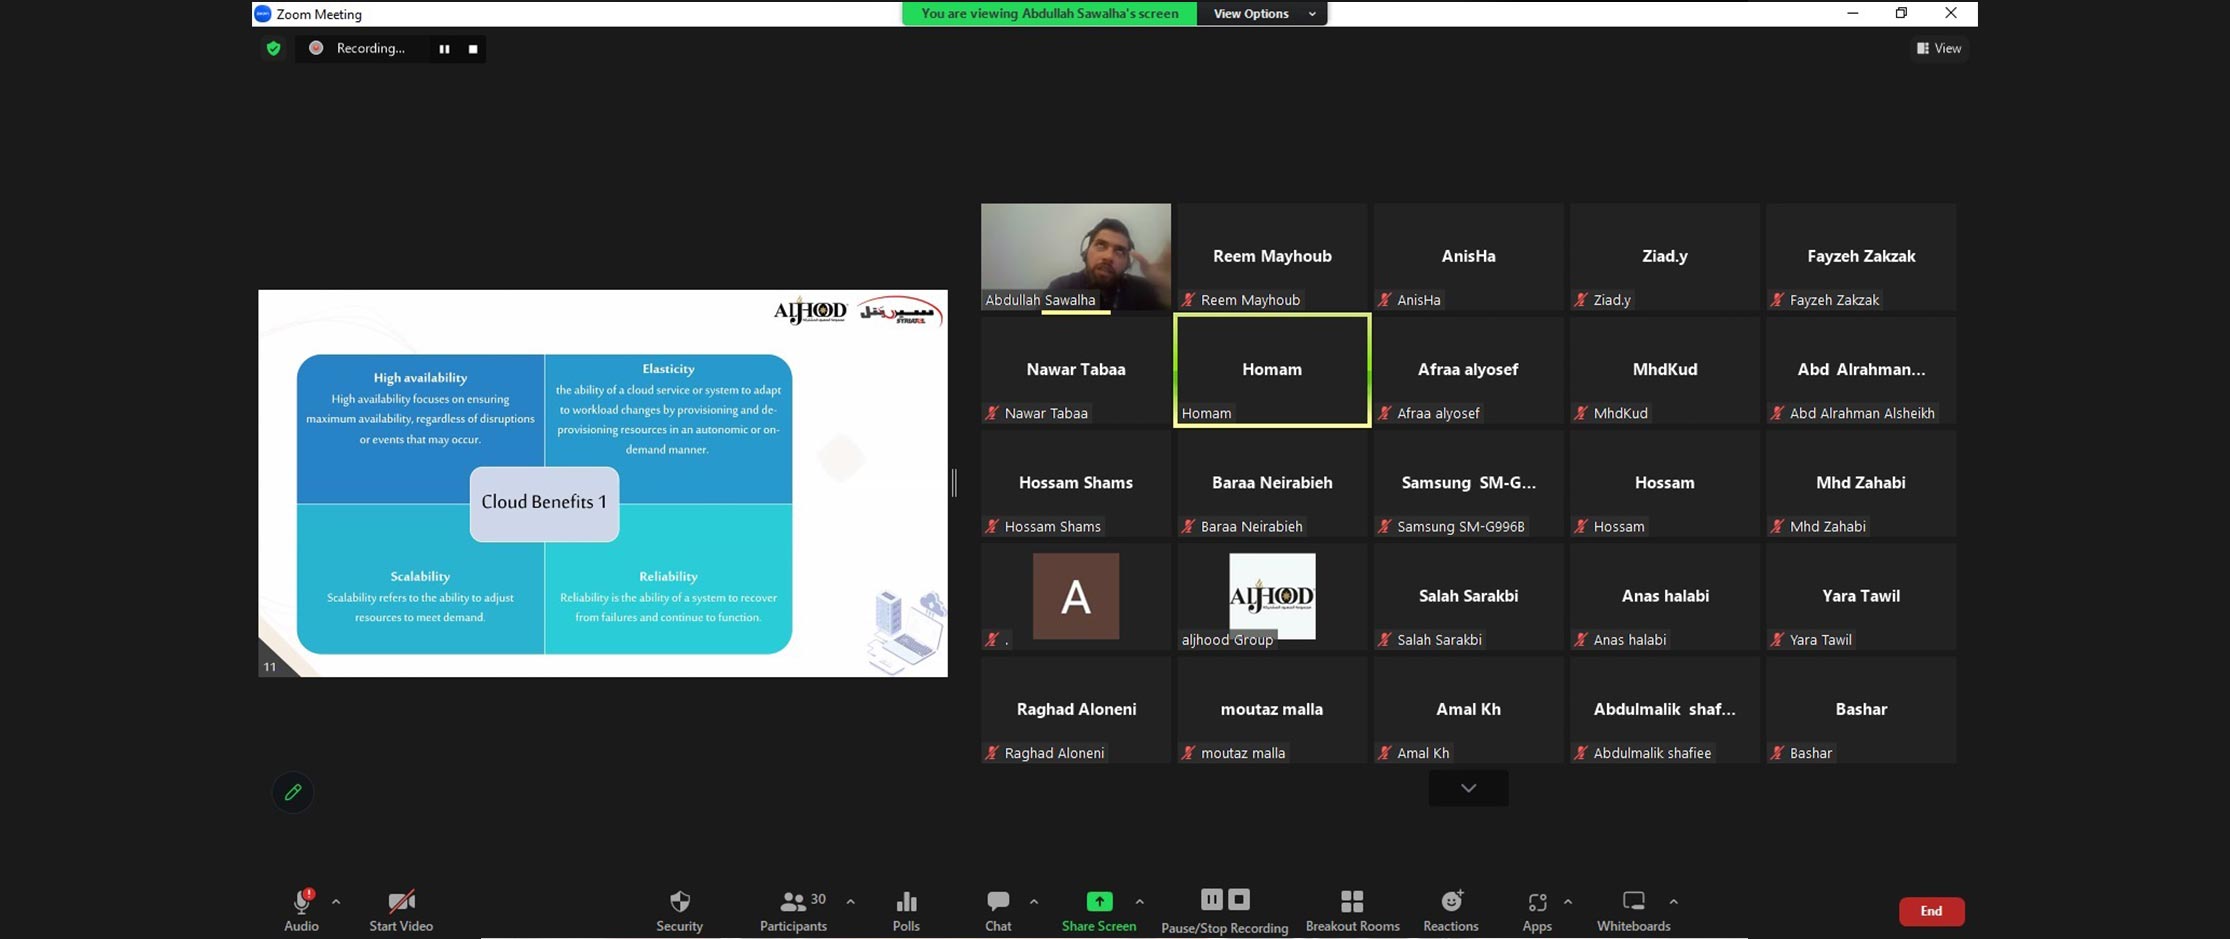This screenshot has width=2230, height=939.
Task: Show next page of participant tiles
Action: pos(1468,788)
